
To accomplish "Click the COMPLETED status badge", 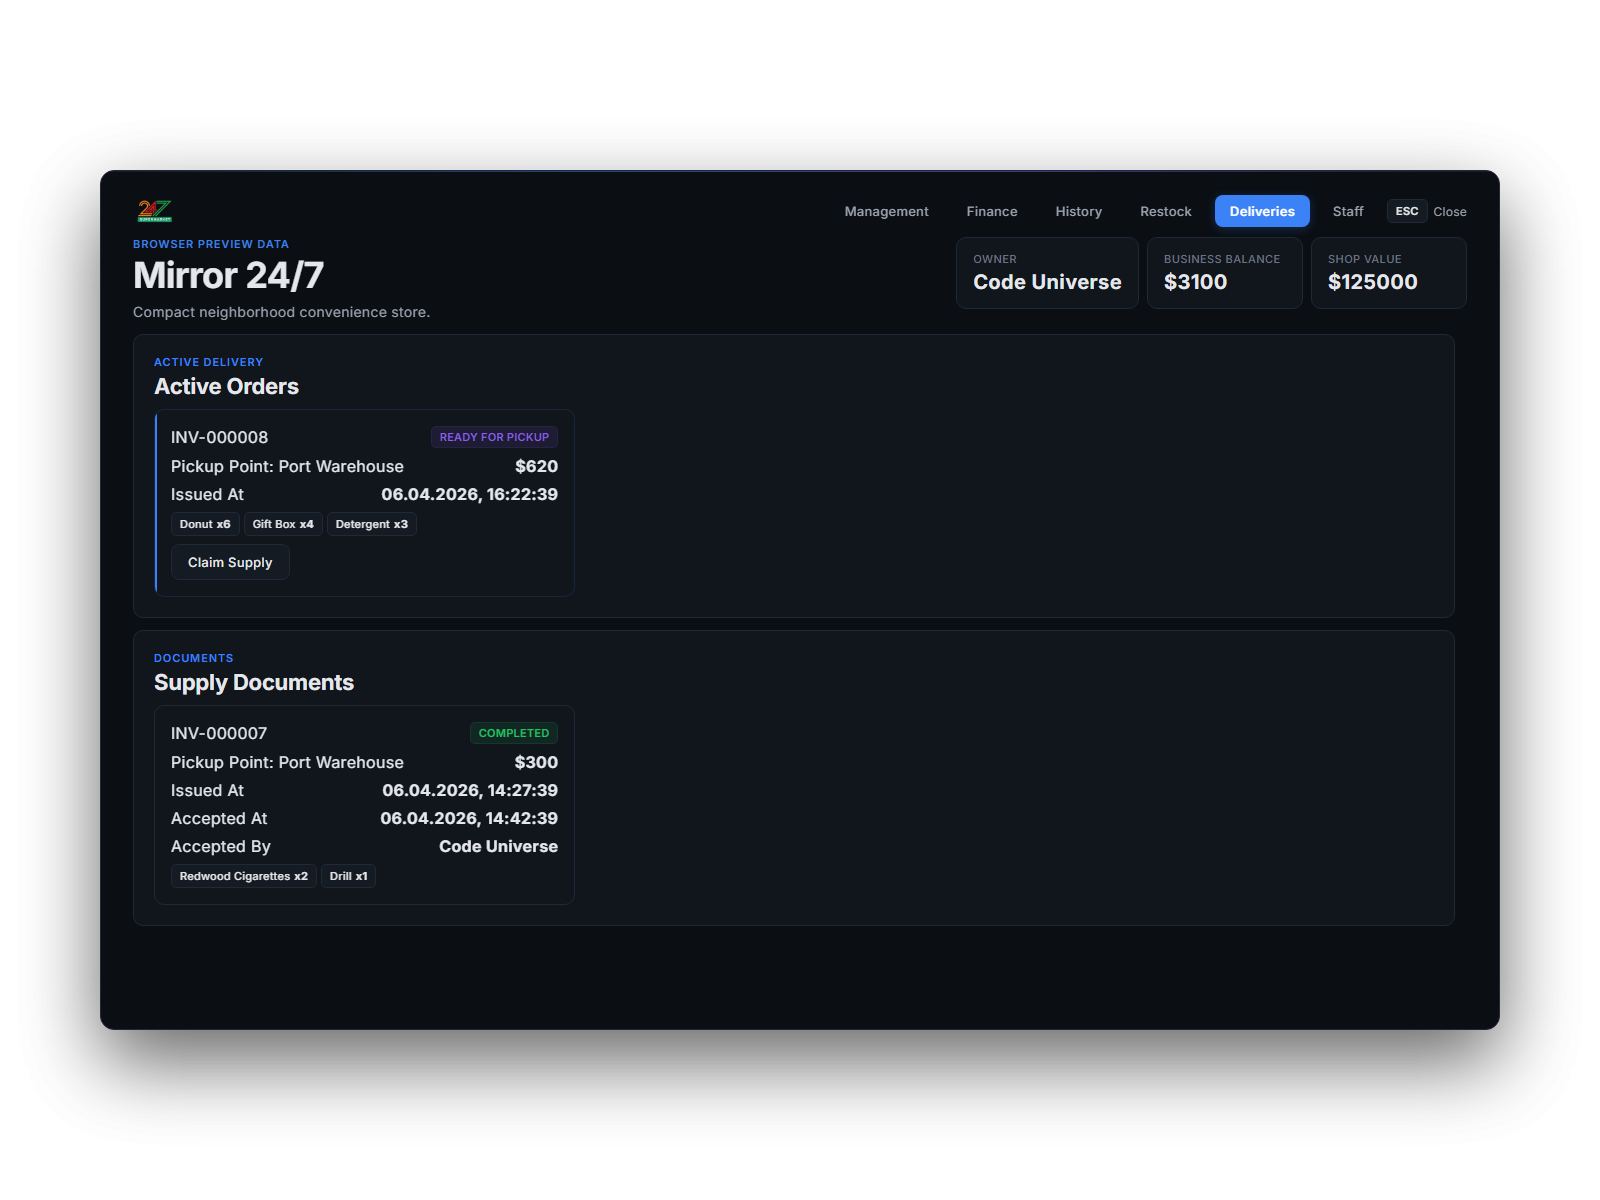I will tap(514, 733).
